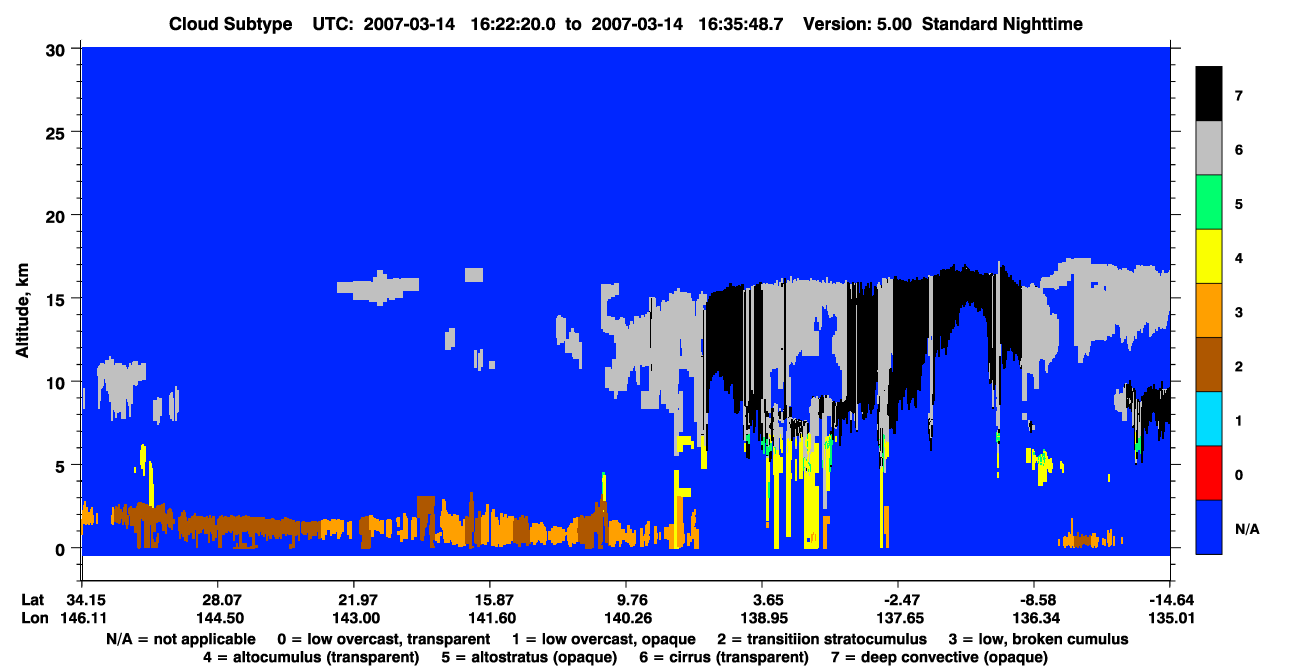Click the black color bar segment labeled 7
This screenshot has height=667, width=1300.
(x=1209, y=94)
